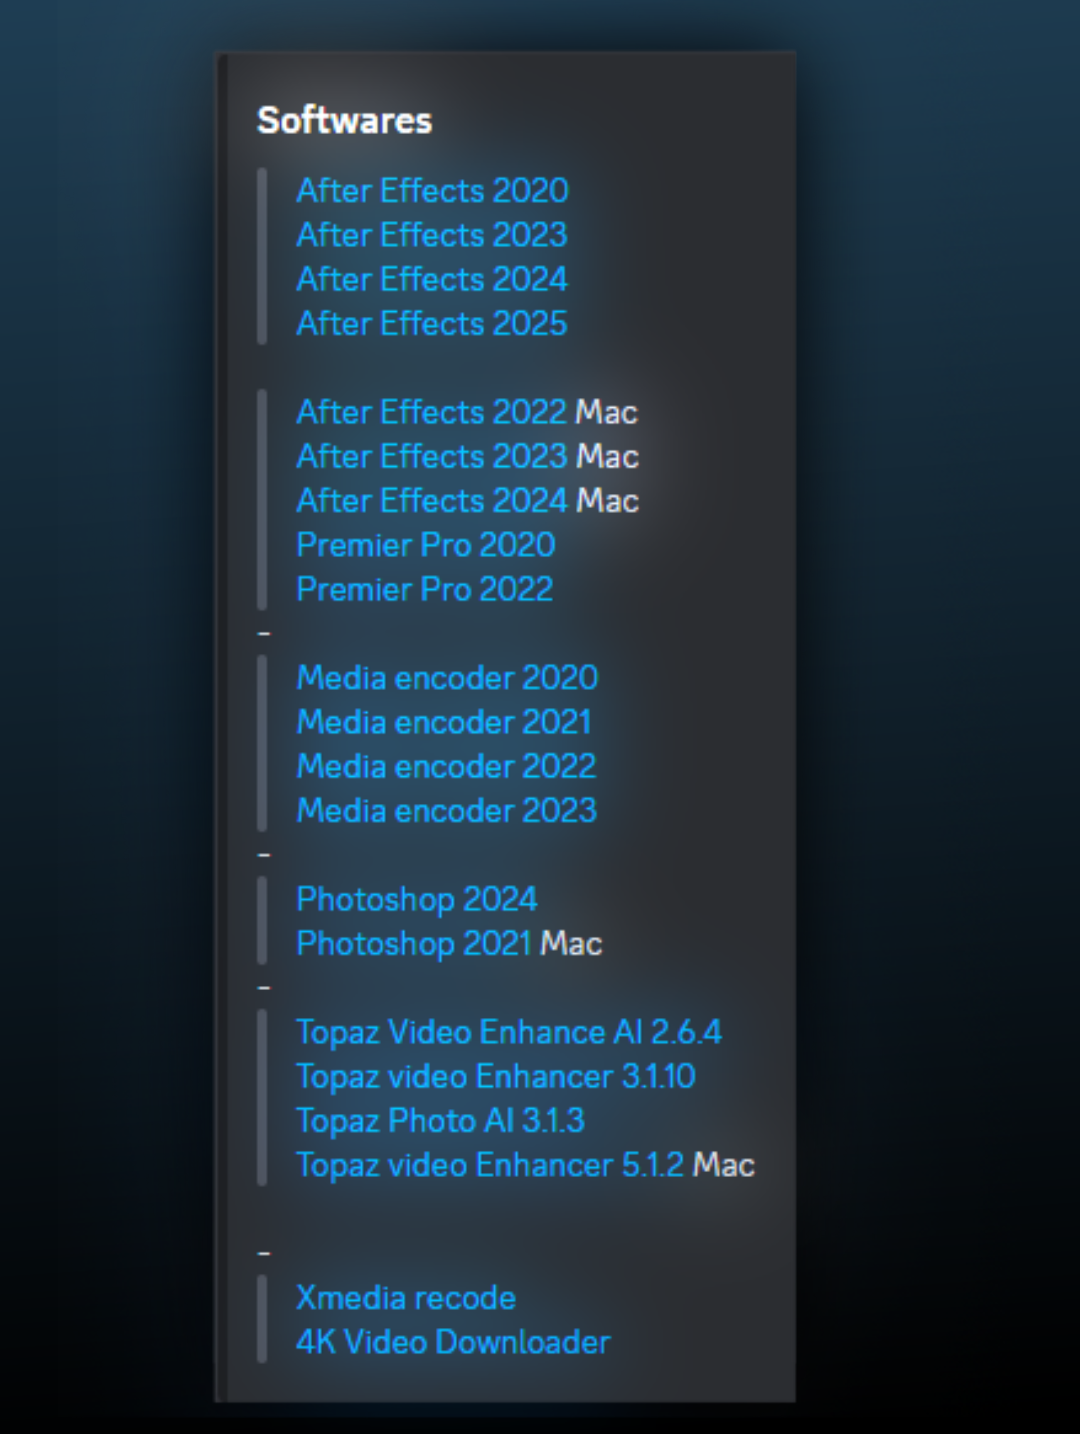Click Topaz video Enhancer 3.1.10 link
The width and height of the screenshot is (1080, 1434).
coord(496,1076)
